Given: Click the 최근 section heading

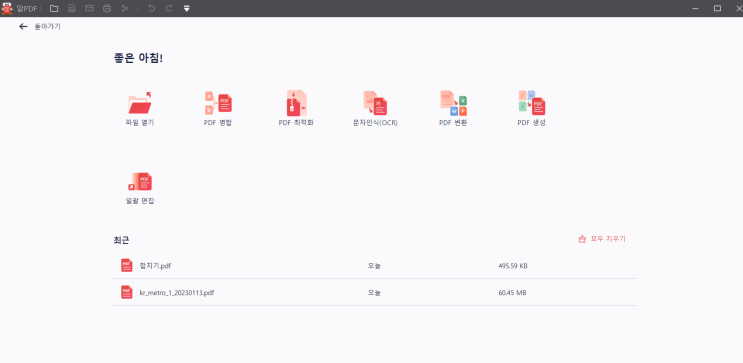Looking at the screenshot, I should 121,240.
